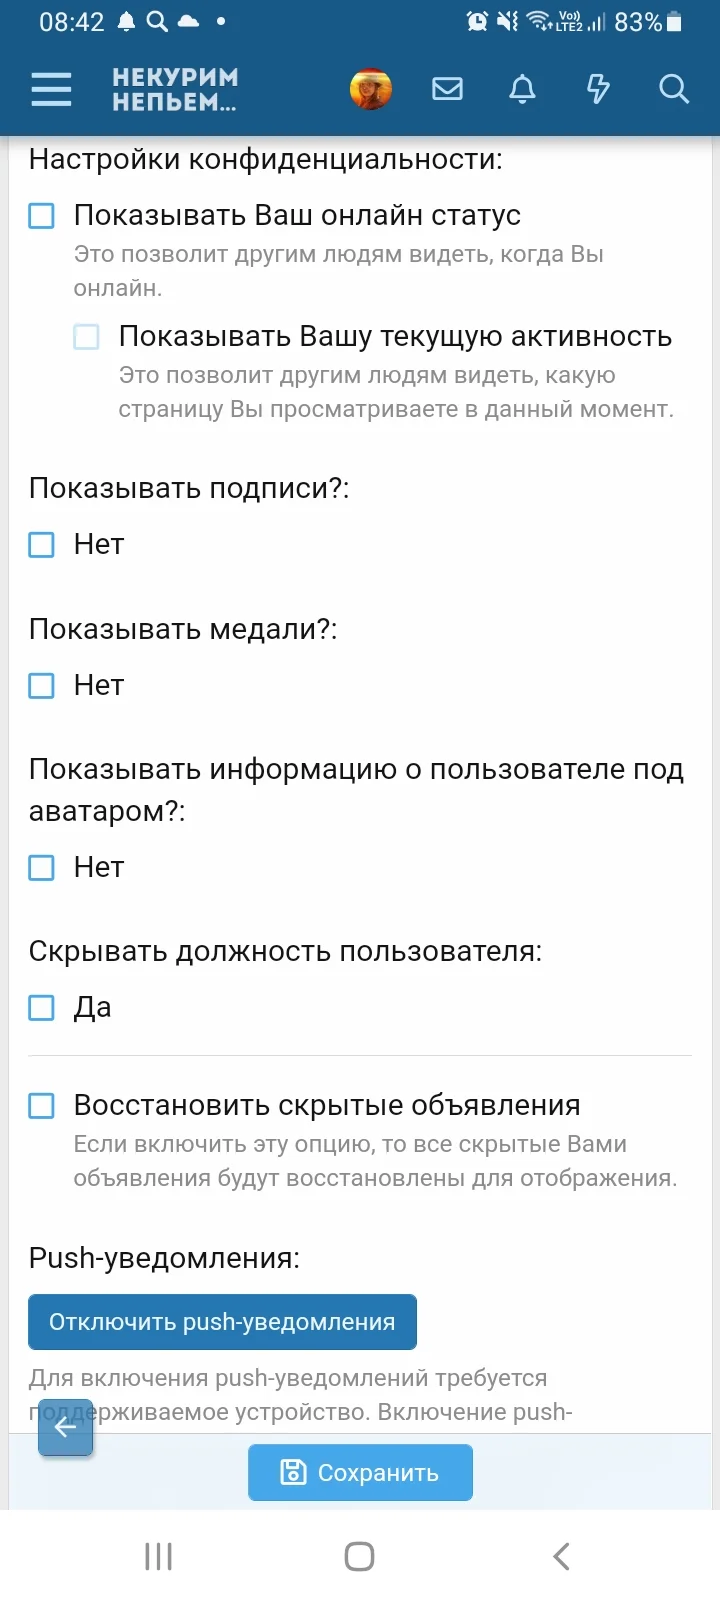Open the hamburger navigation menu

click(x=51, y=89)
